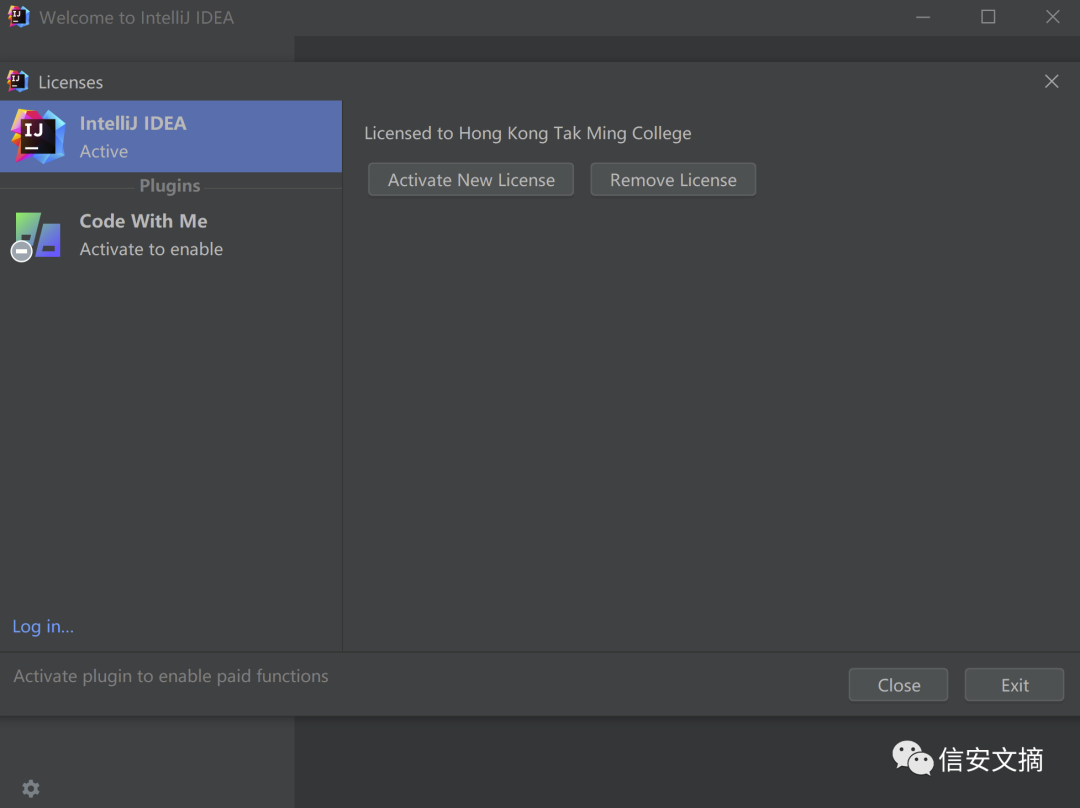The width and height of the screenshot is (1080, 808).
Task: Click the disabled minus badge on Code With Me
Action: click(21, 252)
